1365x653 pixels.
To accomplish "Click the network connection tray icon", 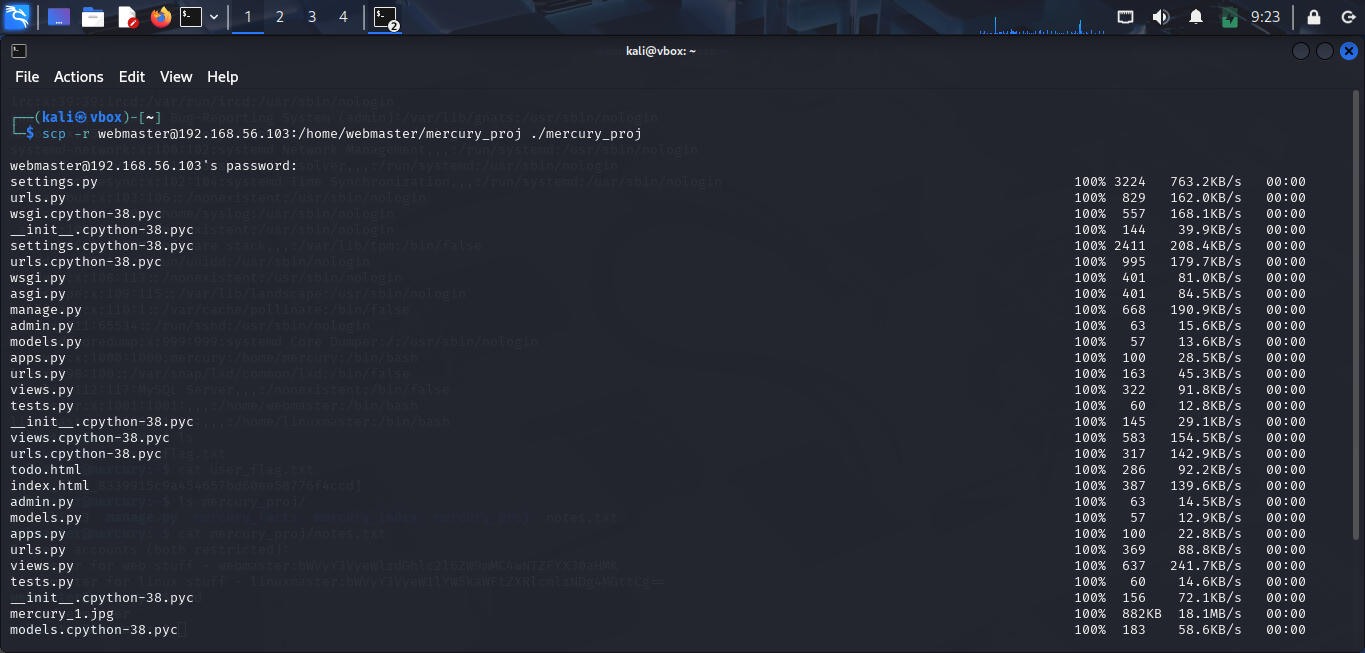I will [1126, 17].
